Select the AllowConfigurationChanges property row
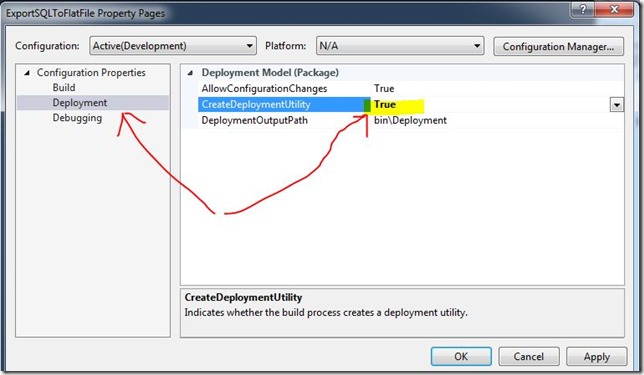Screen dimensions: 644x375 (411, 88)
